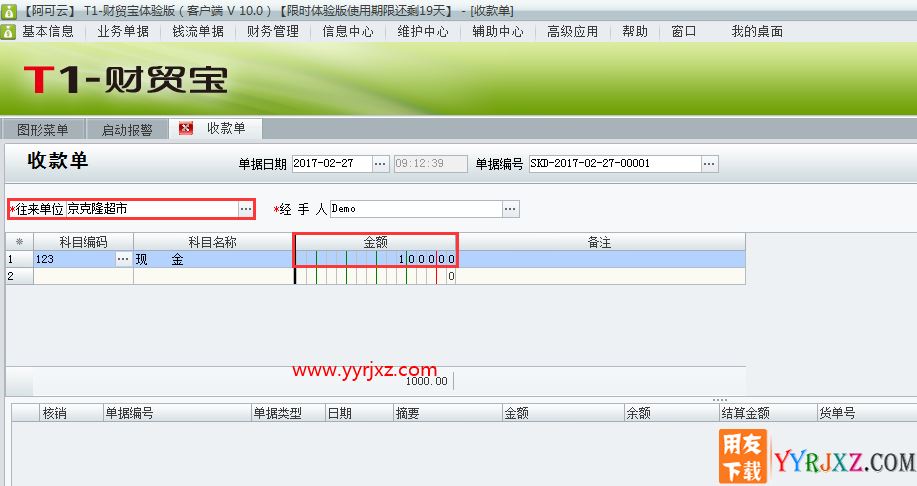917x486 pixels.
Task: Click the asterisk grid corner header
Action: (x=19, y=242)
